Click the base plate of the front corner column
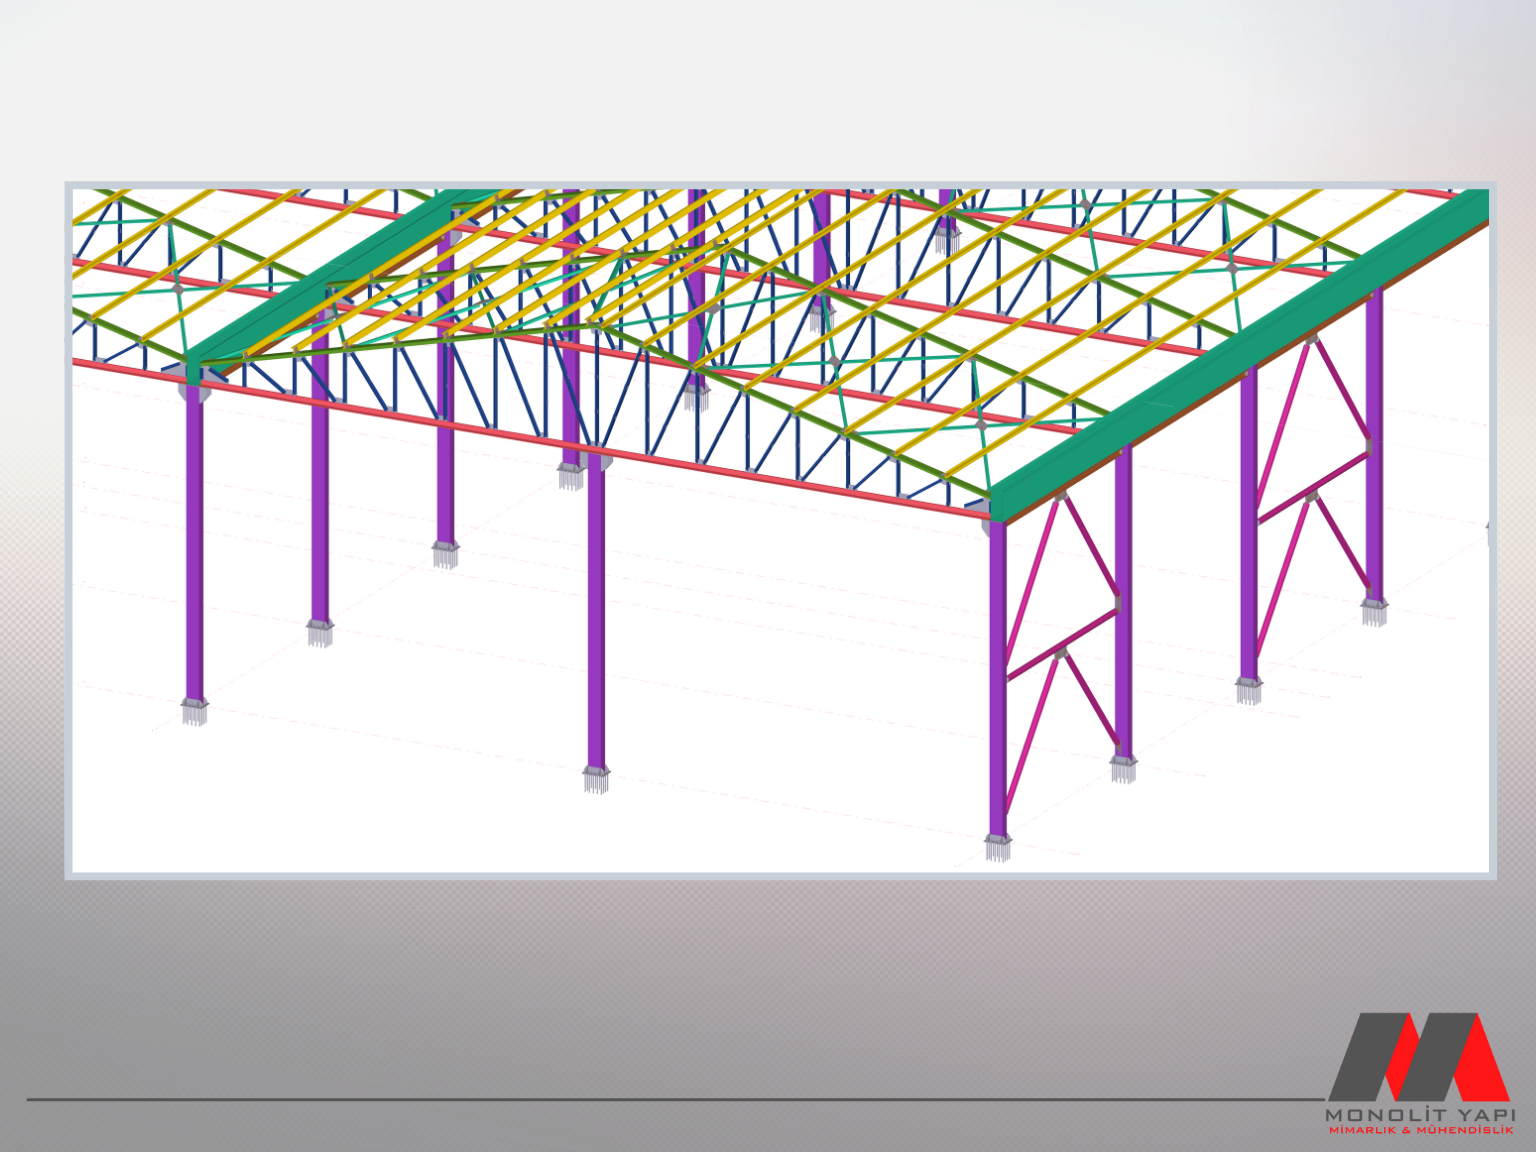 [x=997, y=847]
